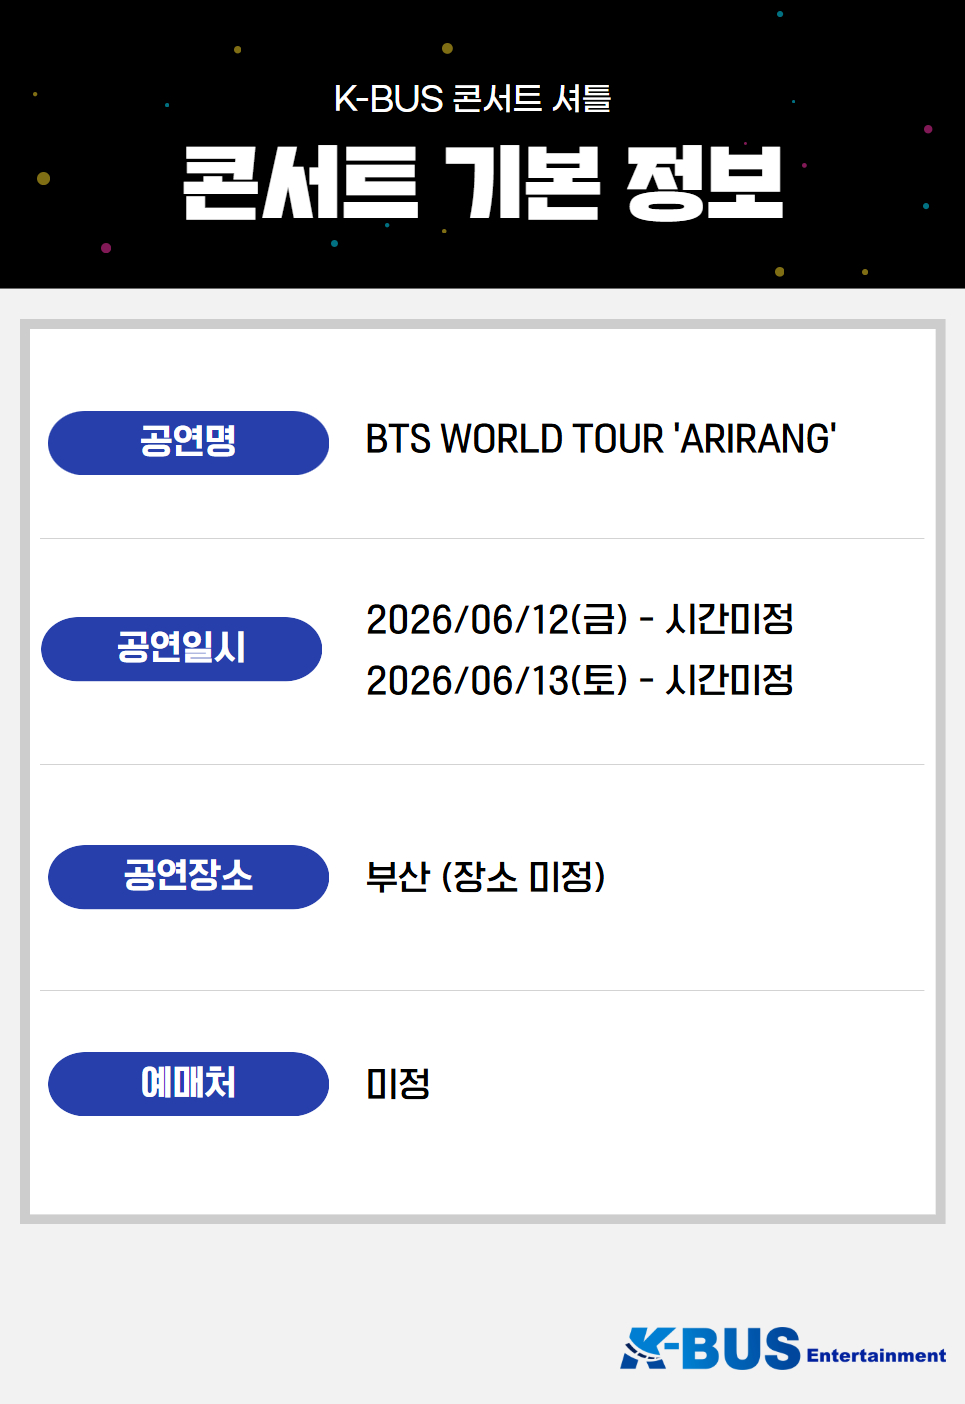This screenshot has width=965, height=1404.
Task: Click the pink dot near banner's right edge
Action: click(x=928, y=129)
